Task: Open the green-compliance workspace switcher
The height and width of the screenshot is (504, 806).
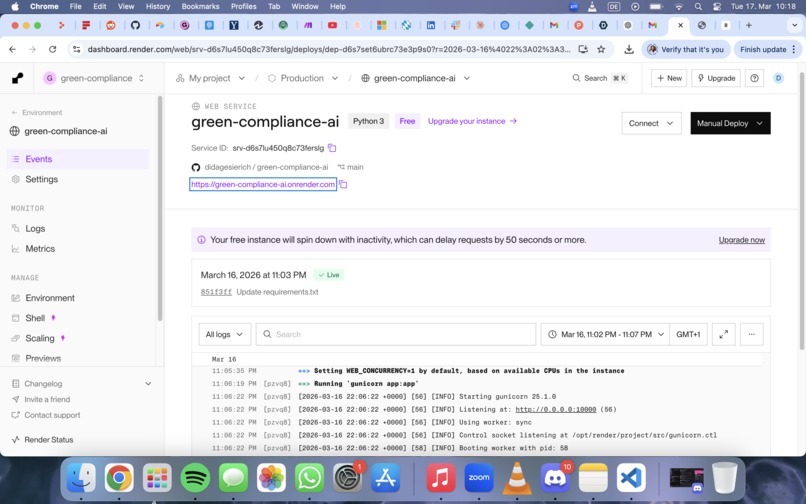Action: click(94, 78)
